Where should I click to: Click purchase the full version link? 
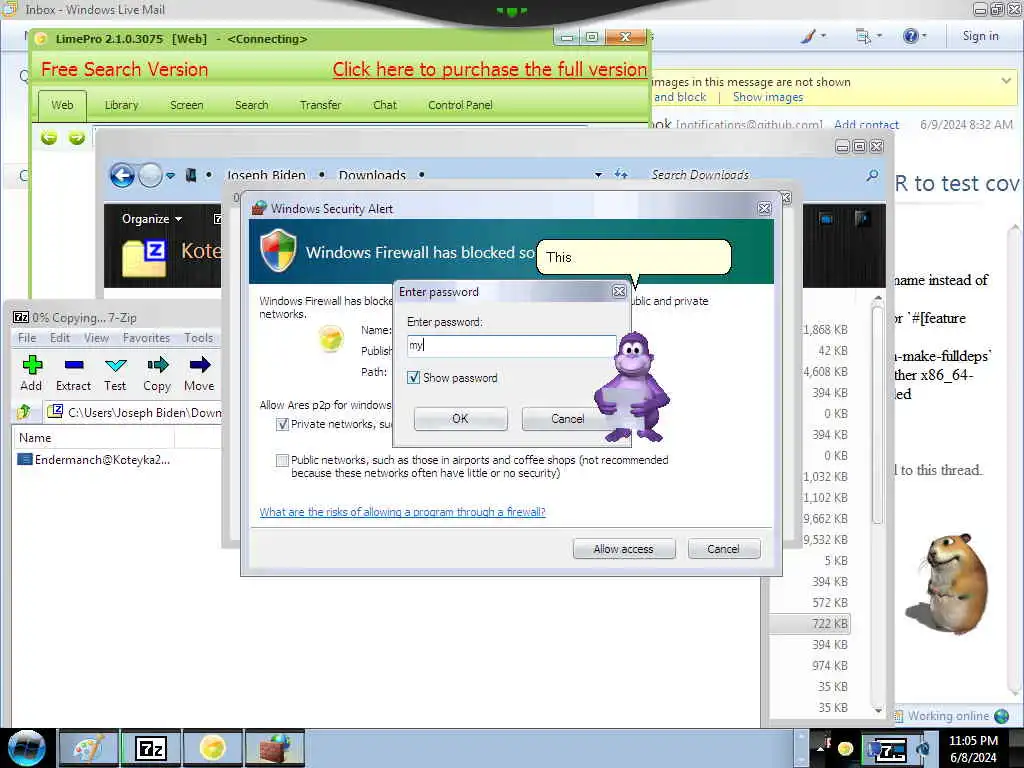(x=490, y=69)
